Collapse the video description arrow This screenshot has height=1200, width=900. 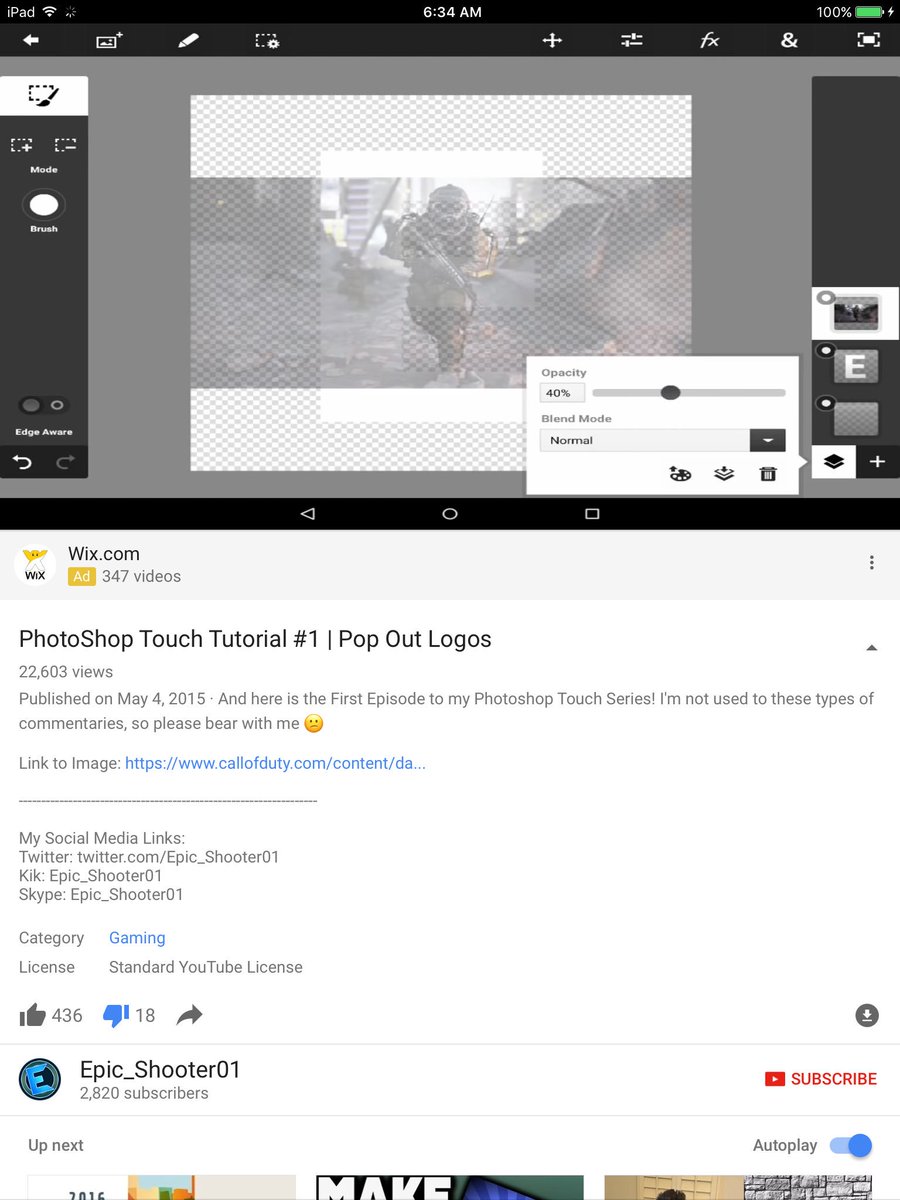point(871,648)
